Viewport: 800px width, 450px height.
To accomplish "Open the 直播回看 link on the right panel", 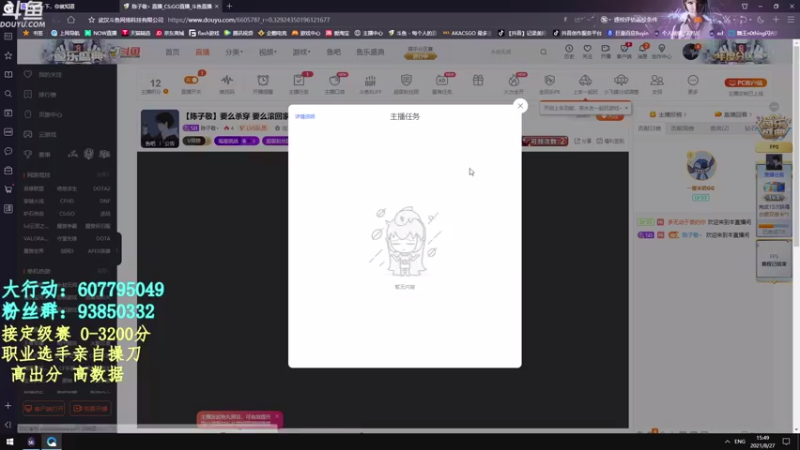I will tap(734, 114).
